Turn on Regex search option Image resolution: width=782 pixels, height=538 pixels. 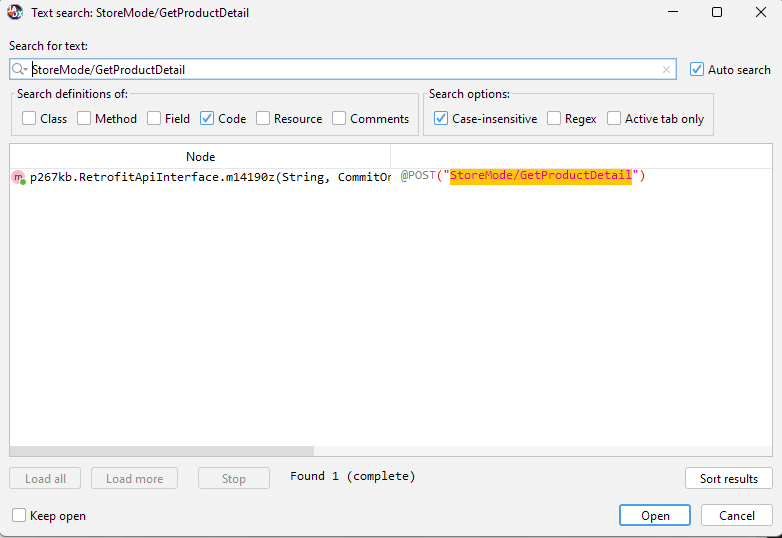click(554, 118)
